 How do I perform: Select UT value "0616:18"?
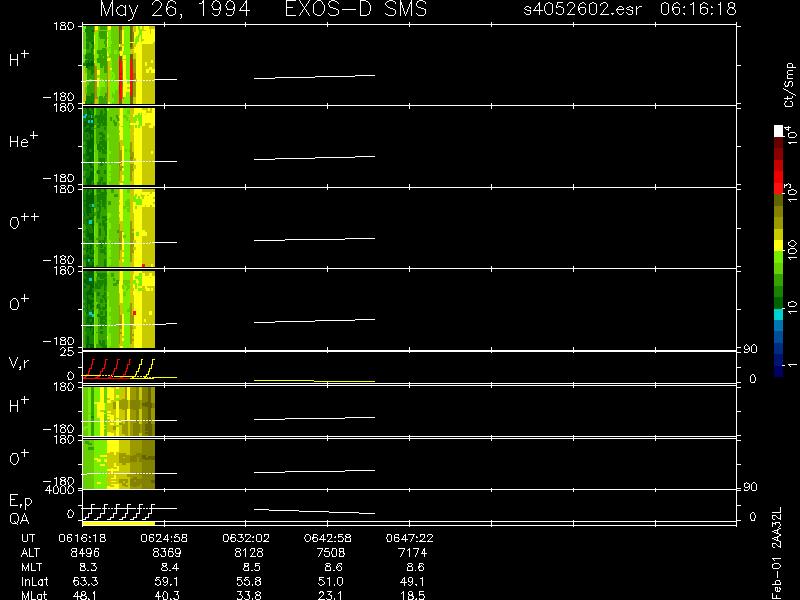pos(82,538)
